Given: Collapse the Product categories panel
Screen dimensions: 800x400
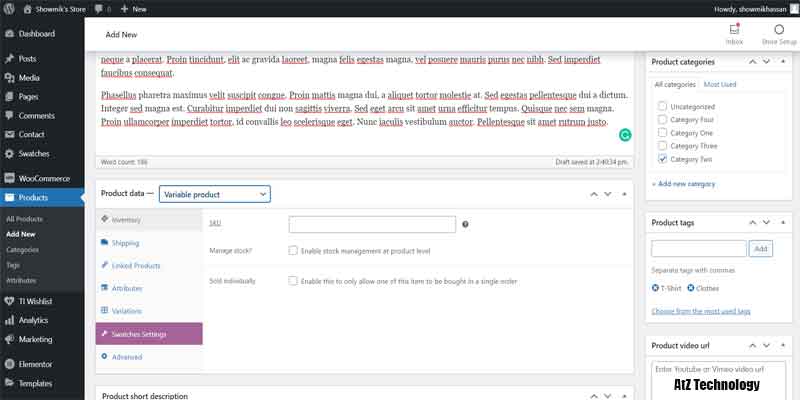Looking at the screenshot, I should 784,62.
